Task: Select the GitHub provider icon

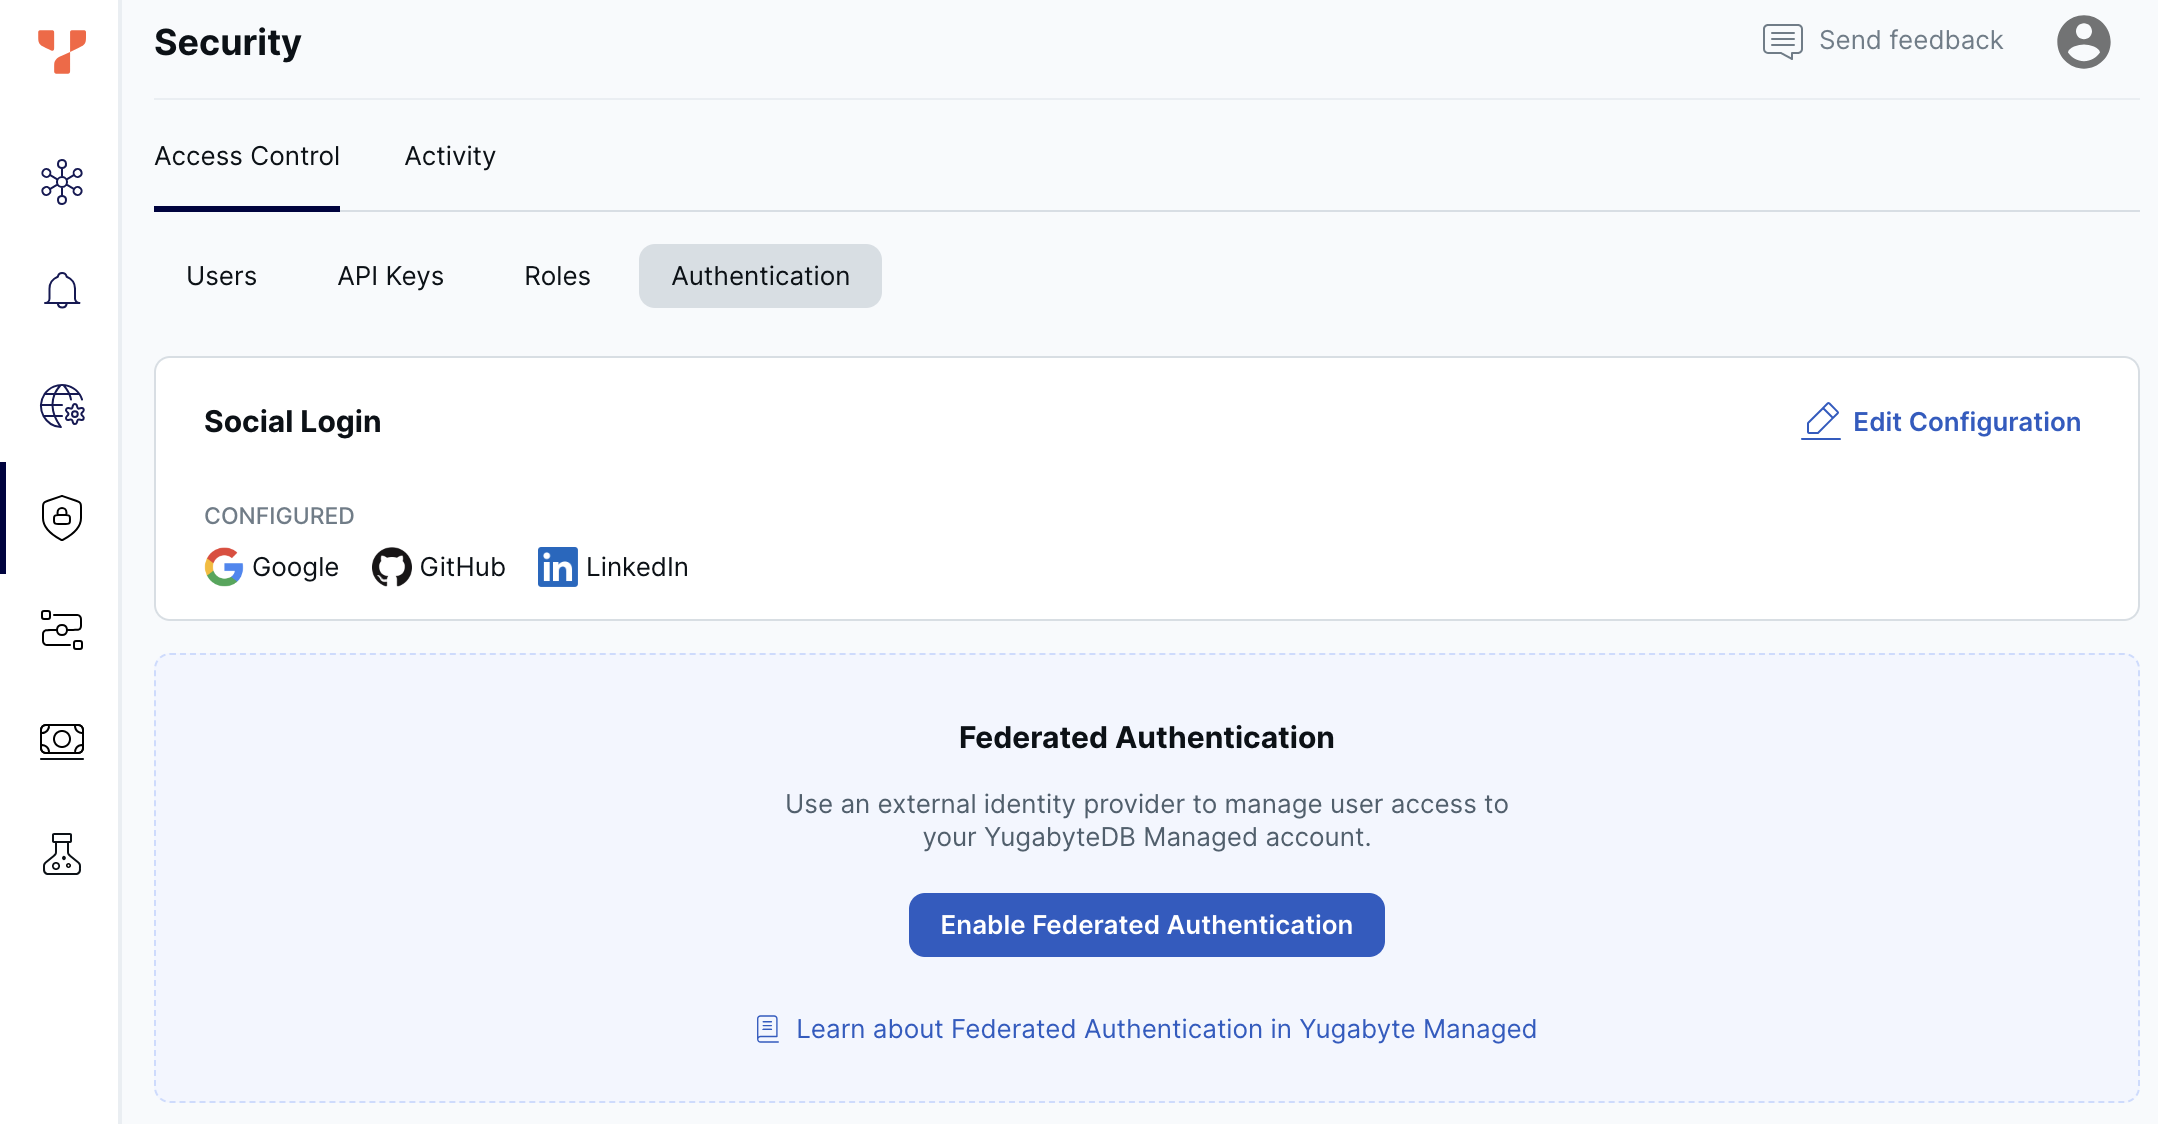Action: pyautogui.click(x=392, y=567)
